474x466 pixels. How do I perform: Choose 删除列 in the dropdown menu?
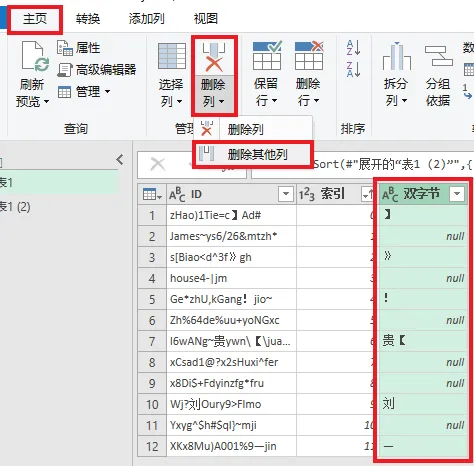(253, 129)
